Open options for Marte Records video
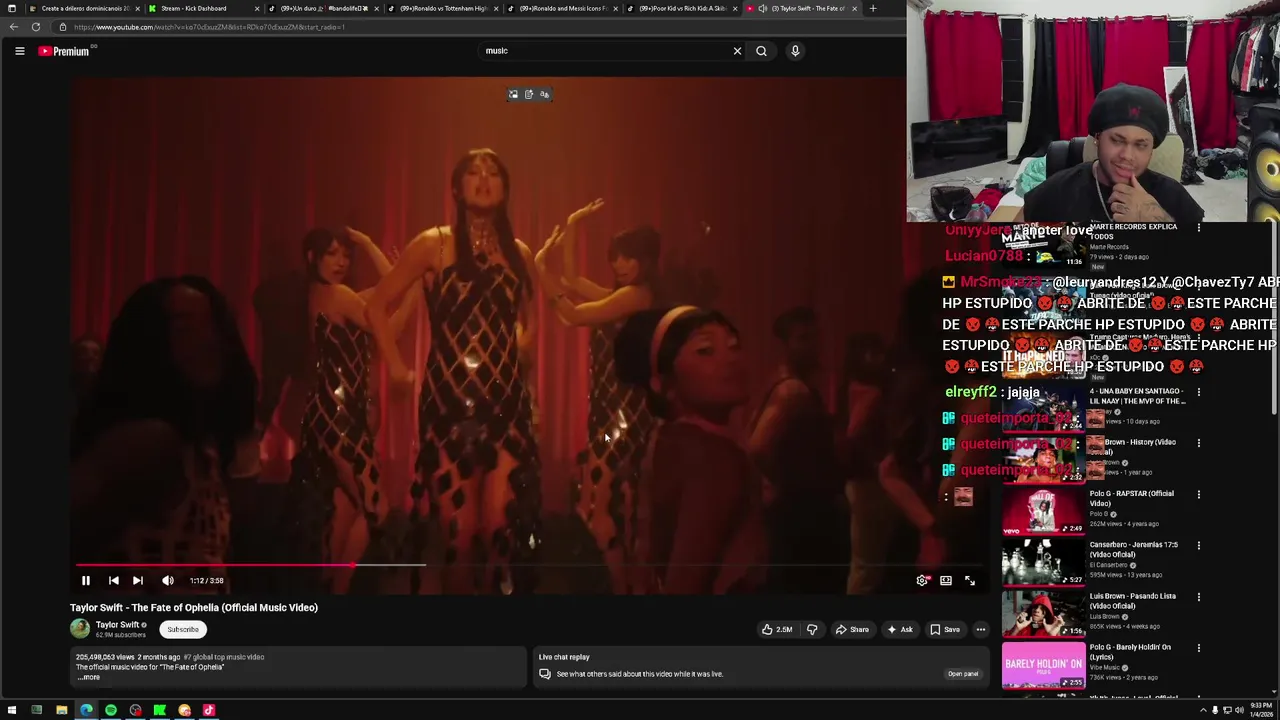The width and height of the screenshot is (1280, 720). (1199, 228)
